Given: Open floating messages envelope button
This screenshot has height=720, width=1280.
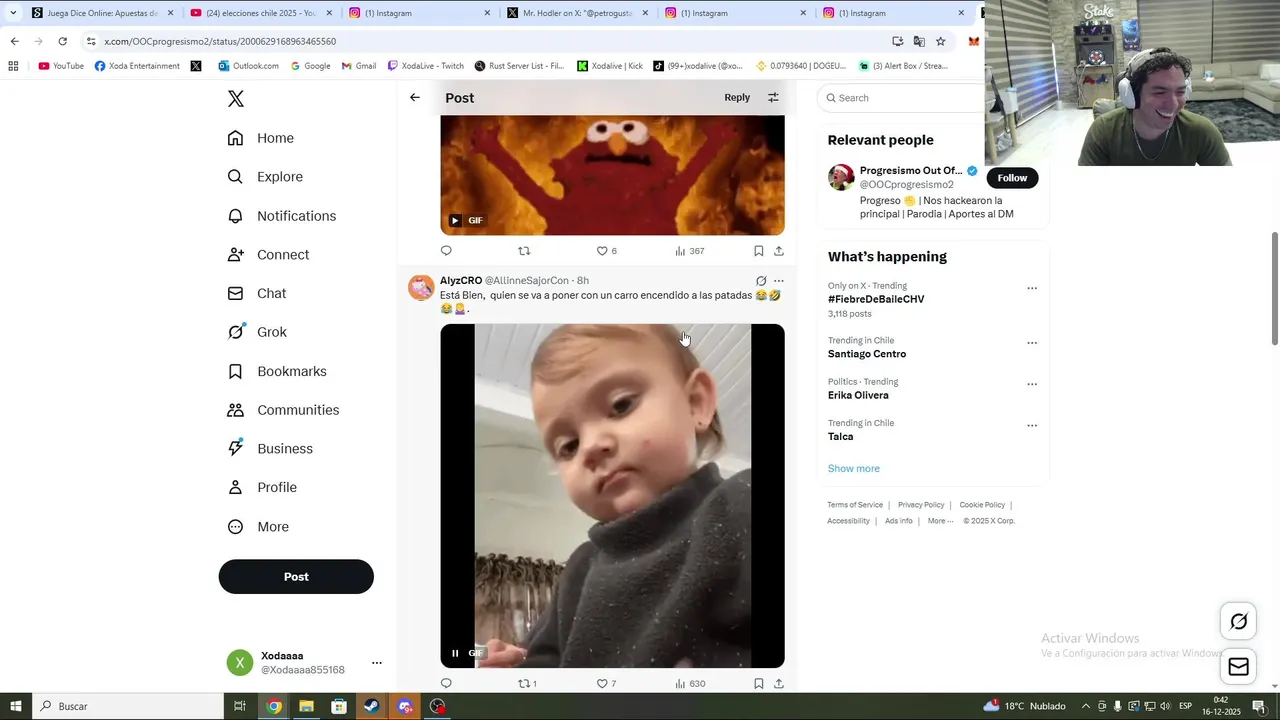Looking at the screenshot, I should (1238, 667).
